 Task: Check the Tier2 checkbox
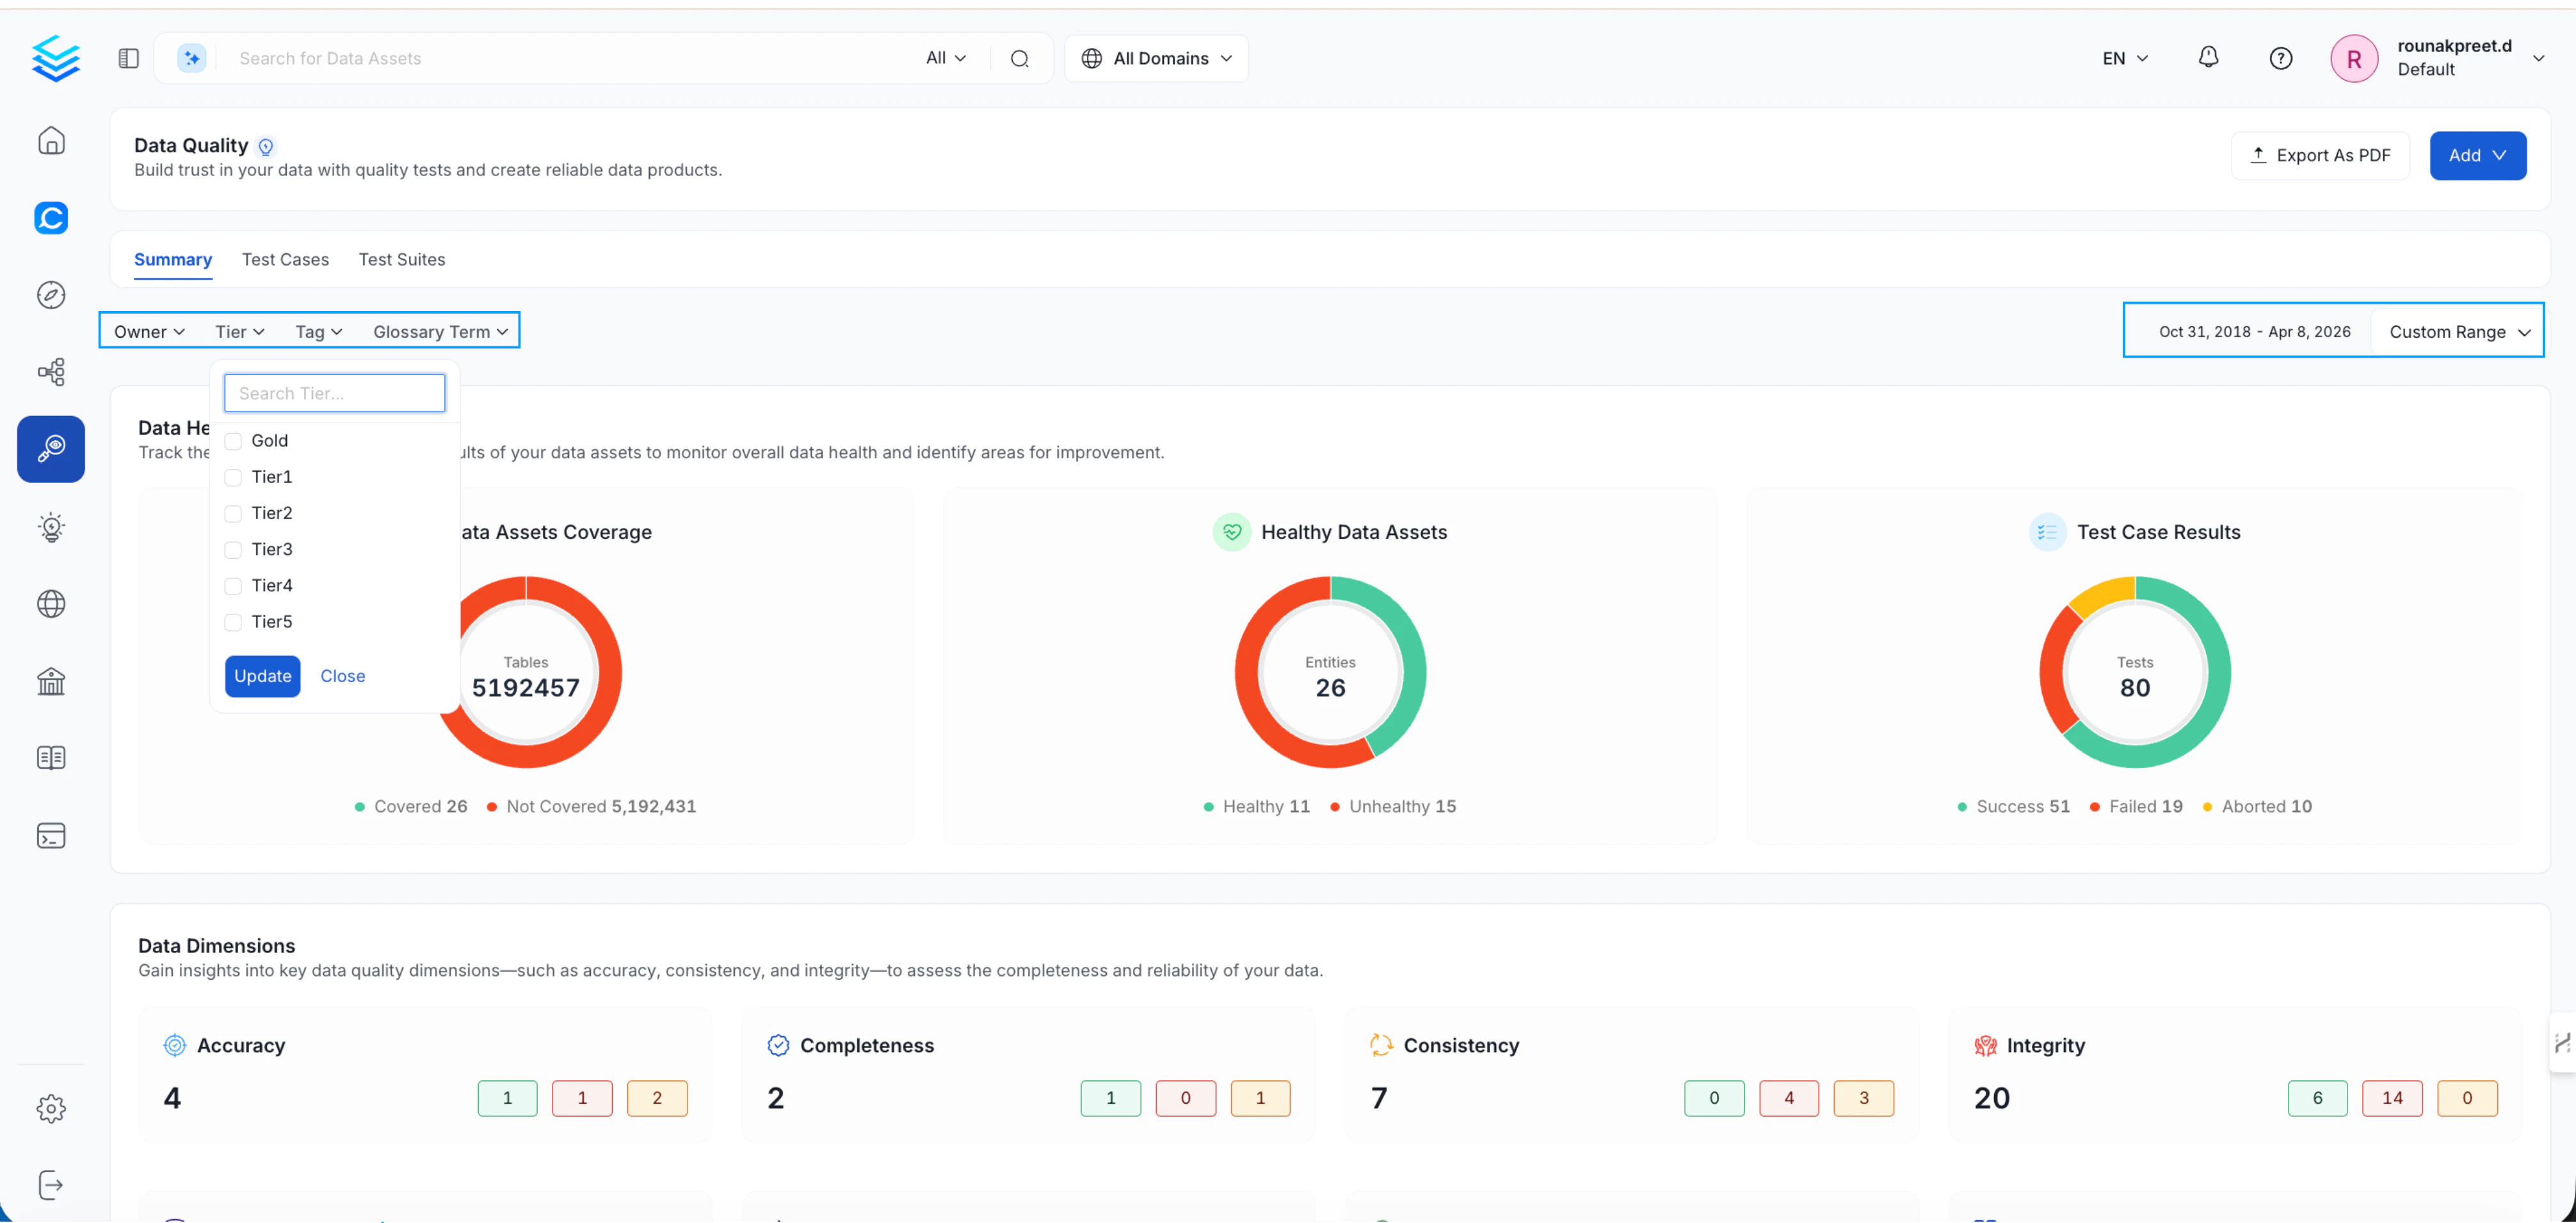tap(233, 513)
